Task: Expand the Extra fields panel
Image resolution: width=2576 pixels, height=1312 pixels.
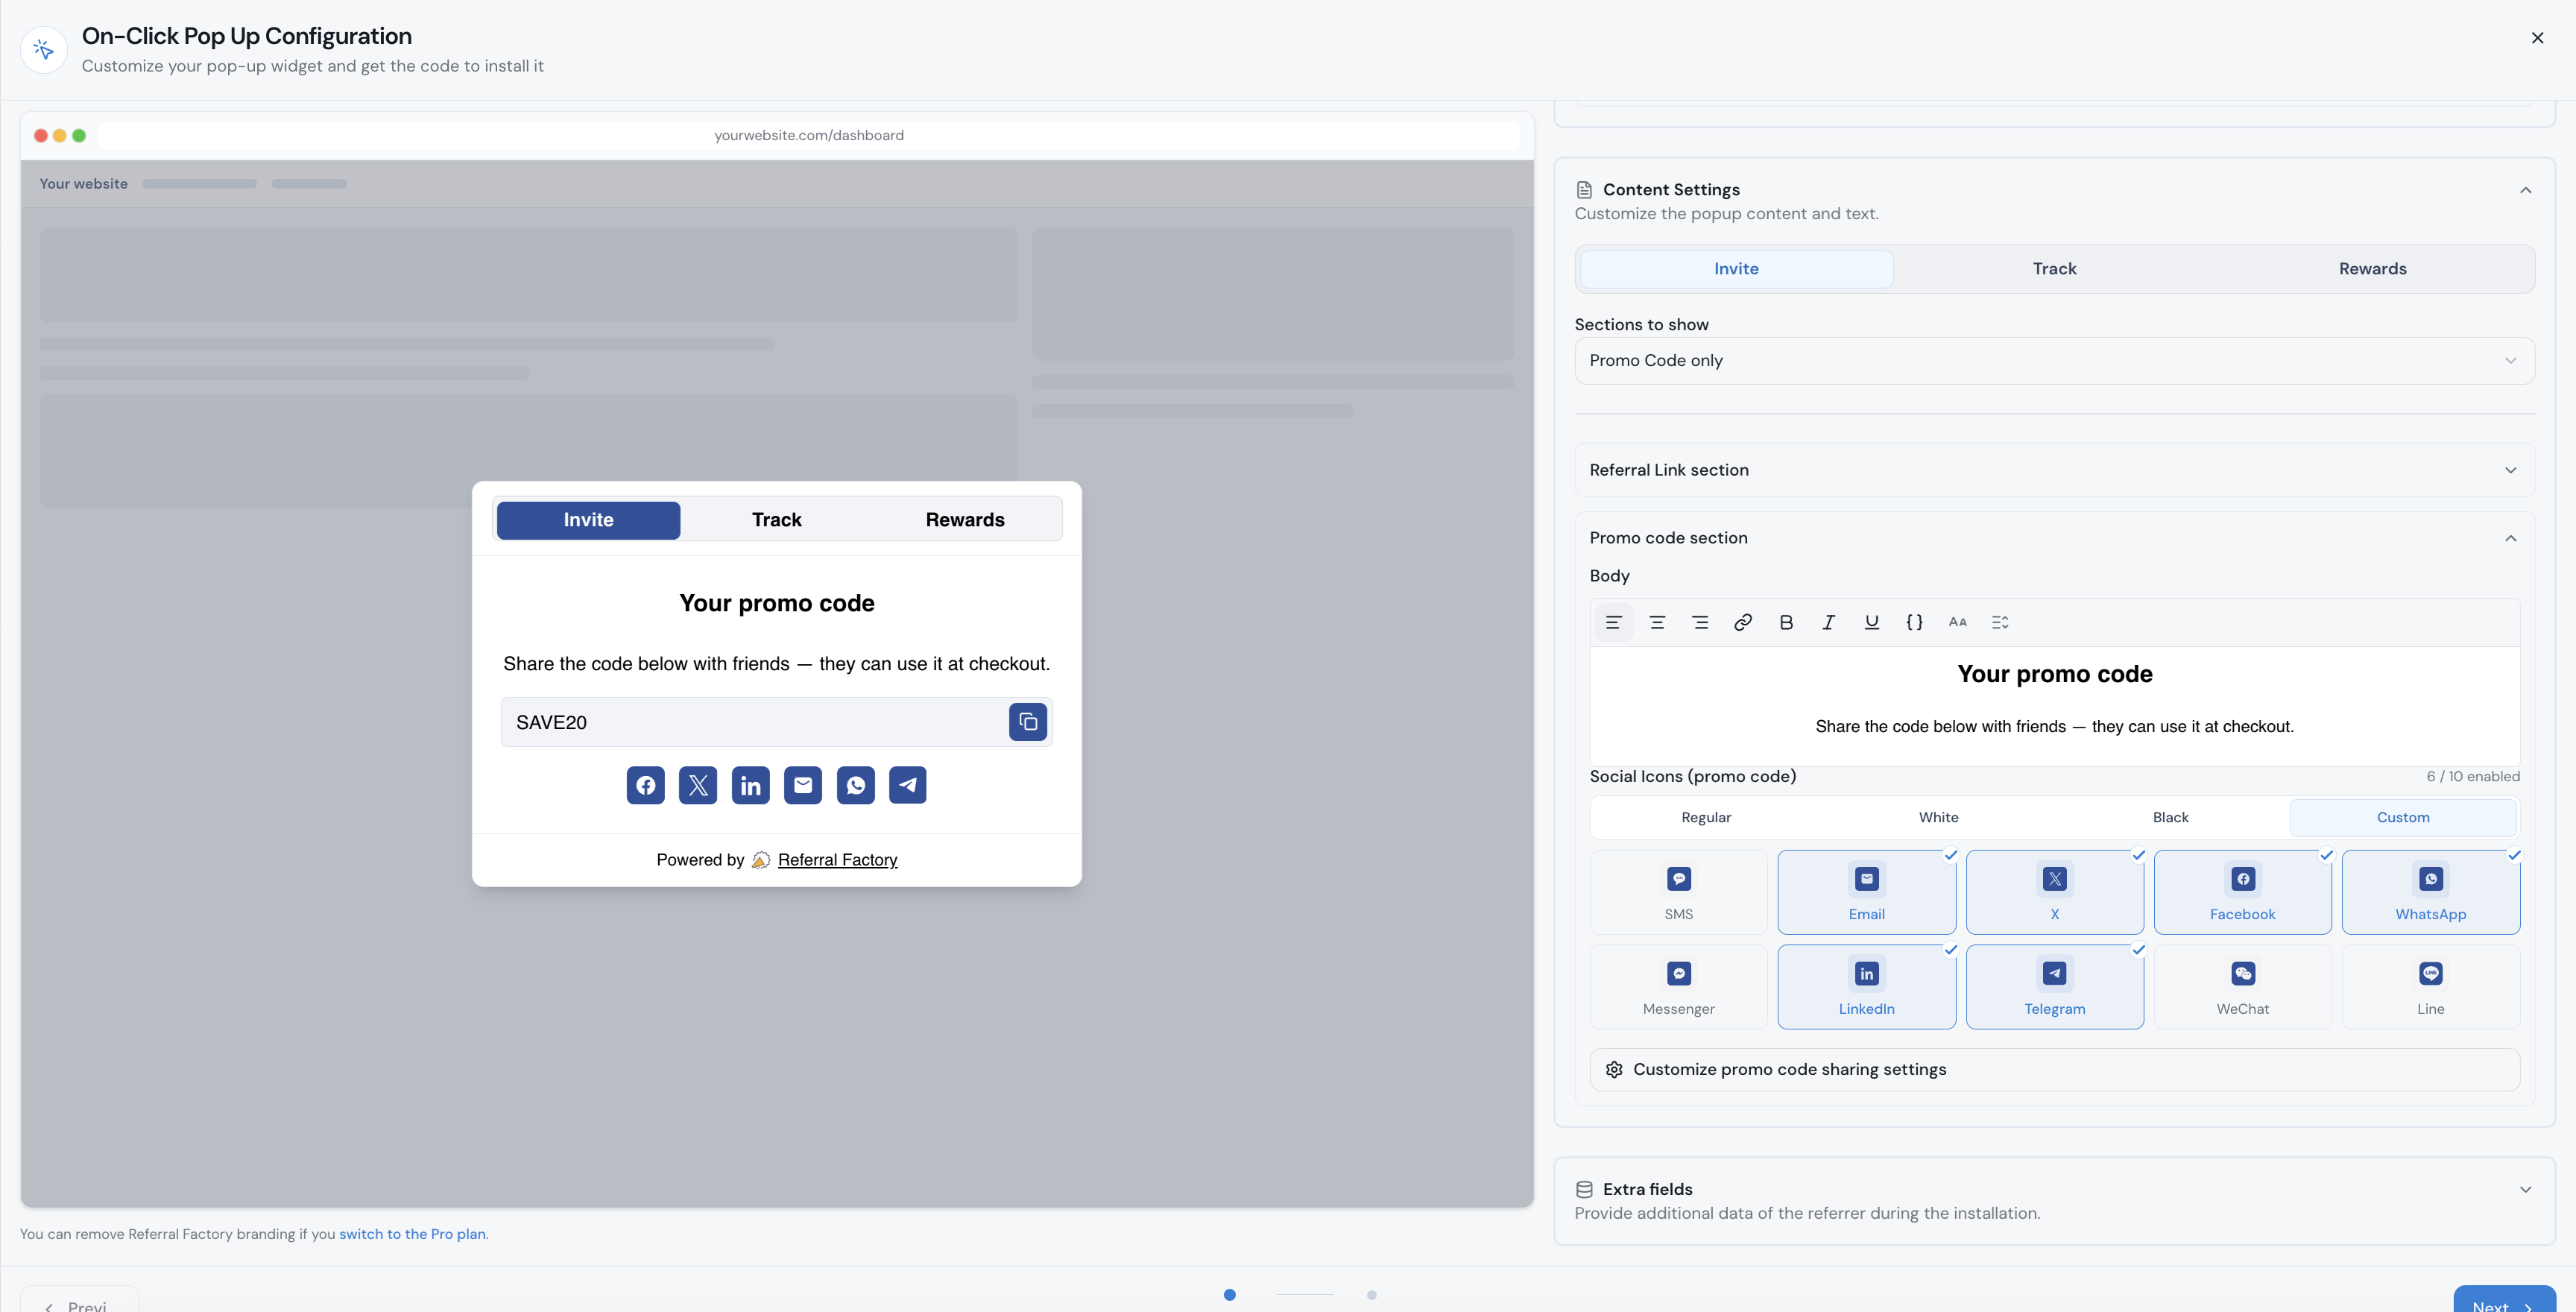Action: coord(2525,1189)
